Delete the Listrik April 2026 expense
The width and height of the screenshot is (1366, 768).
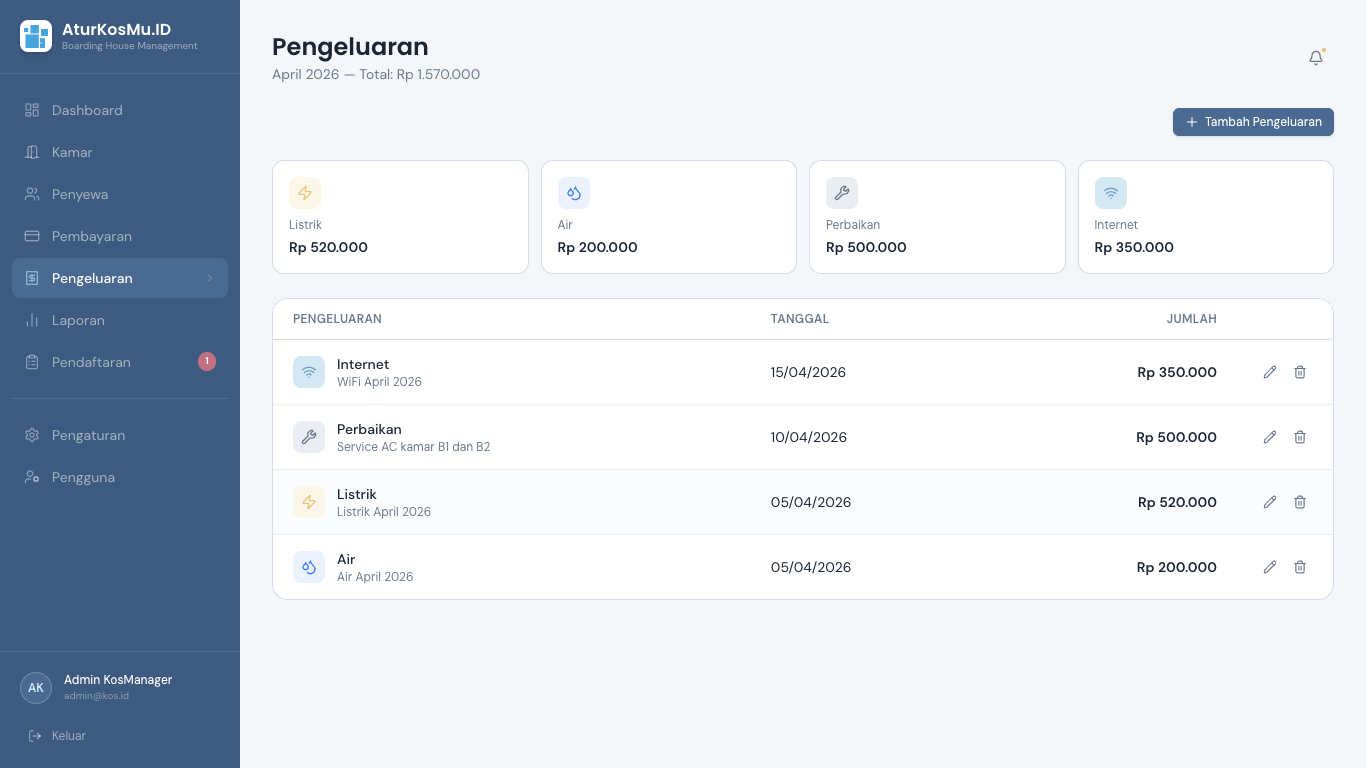tap(1300, 502)
